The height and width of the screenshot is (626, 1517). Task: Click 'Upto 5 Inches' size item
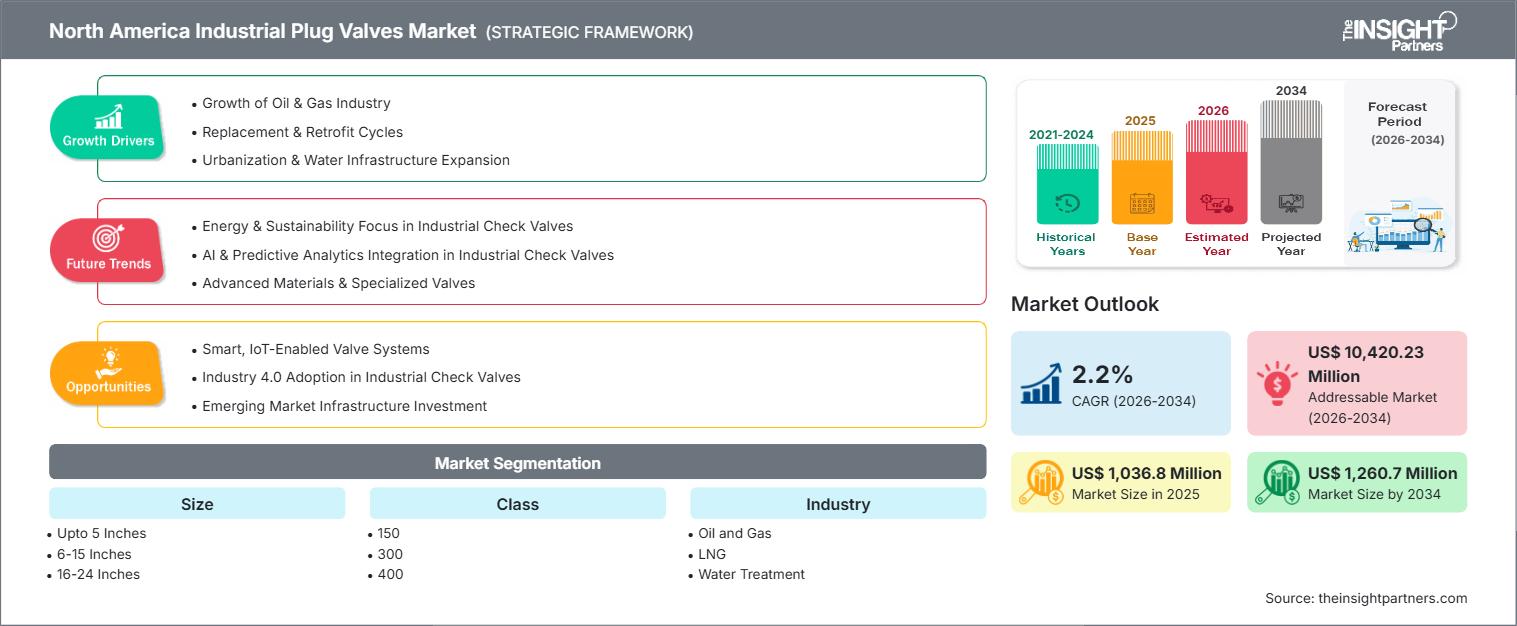[101, 533]
